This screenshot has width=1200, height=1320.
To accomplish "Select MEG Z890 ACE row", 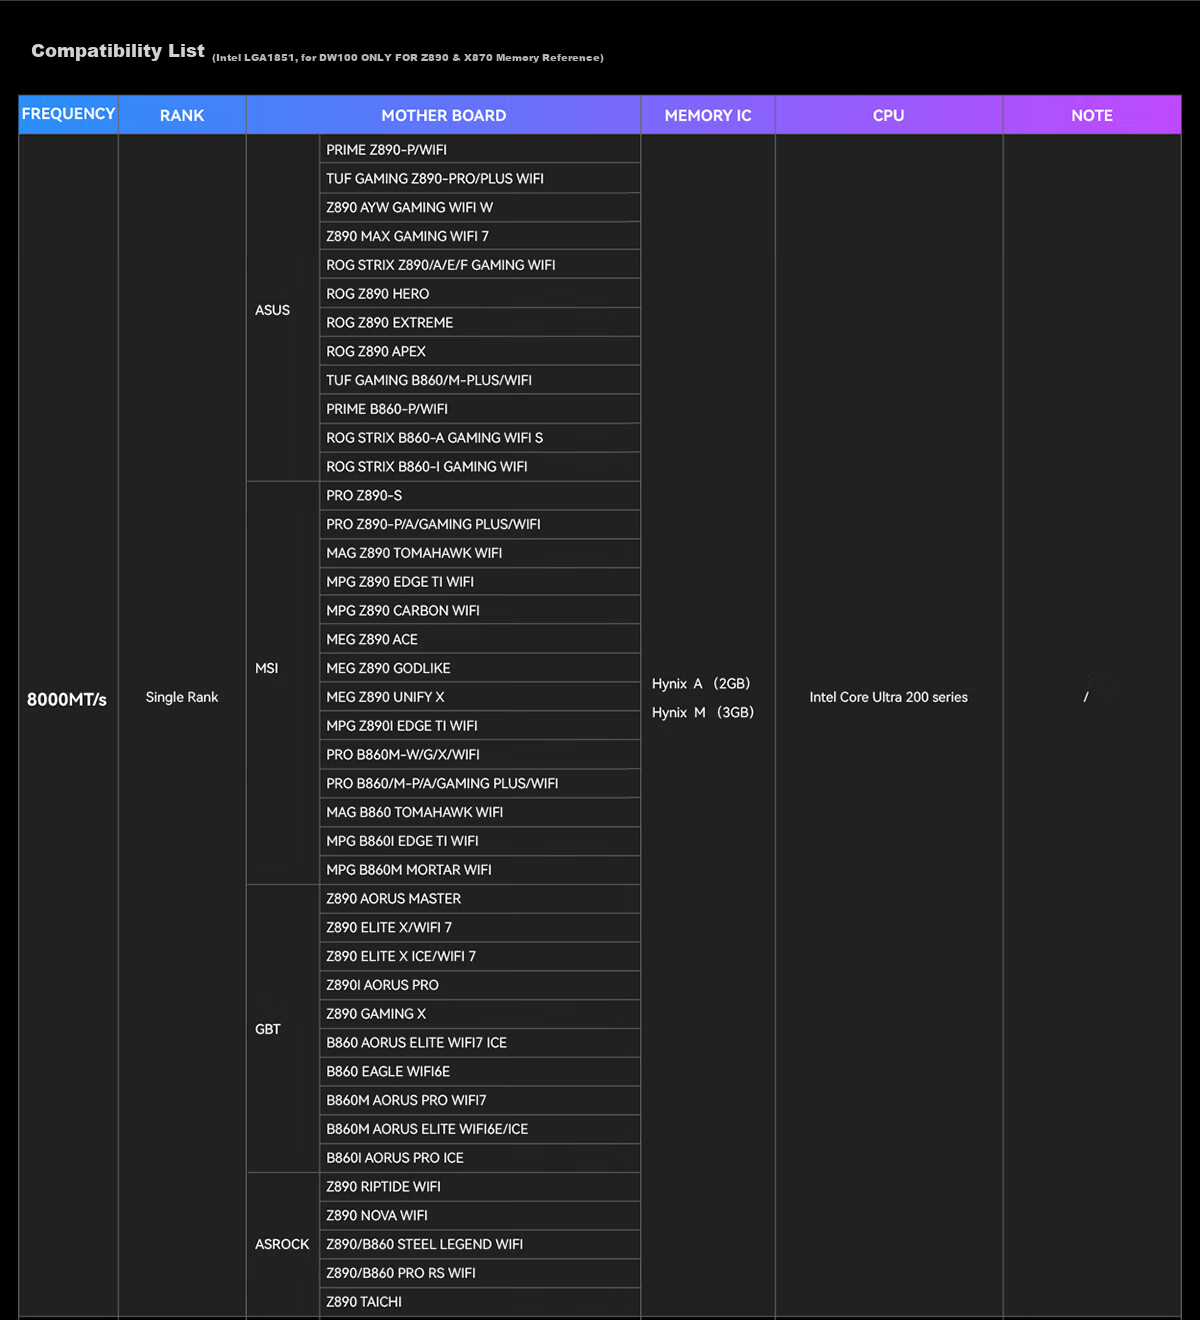I will click(480, 639).
